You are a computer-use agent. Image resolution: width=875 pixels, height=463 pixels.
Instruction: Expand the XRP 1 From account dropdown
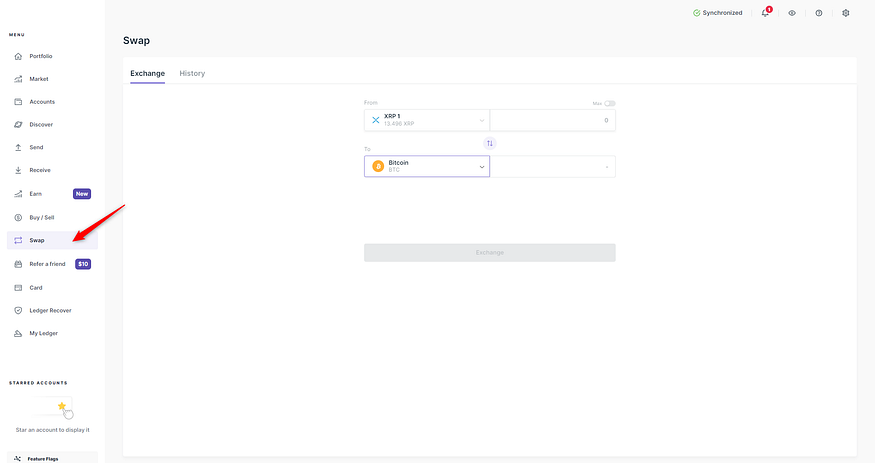(x=427, y=120)
